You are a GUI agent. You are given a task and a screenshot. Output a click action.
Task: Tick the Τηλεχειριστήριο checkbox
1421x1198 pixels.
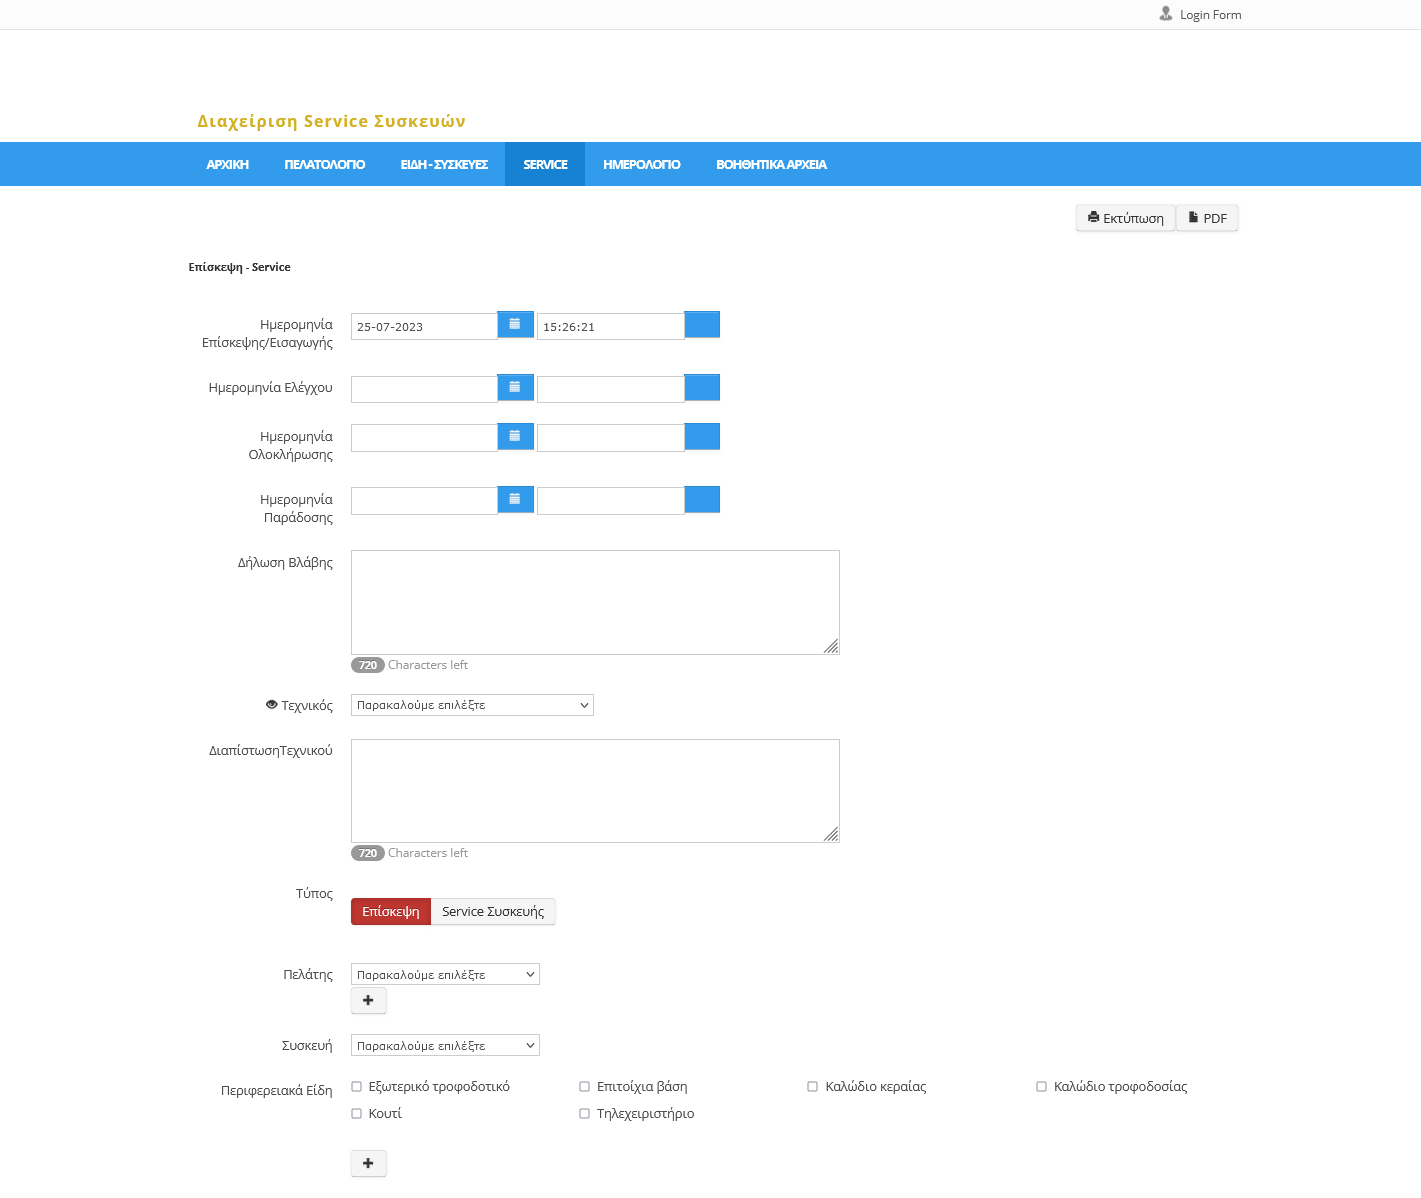[x=585, y=1114]
